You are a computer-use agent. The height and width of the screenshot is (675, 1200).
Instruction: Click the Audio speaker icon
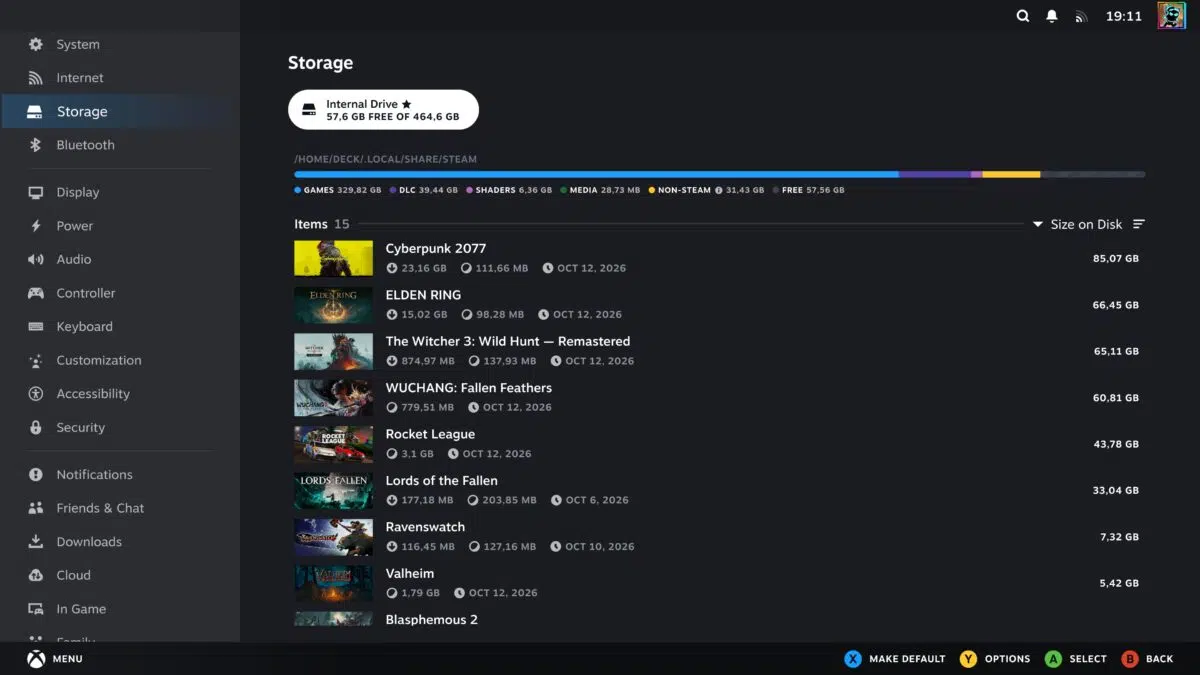[x=36, y=259]
